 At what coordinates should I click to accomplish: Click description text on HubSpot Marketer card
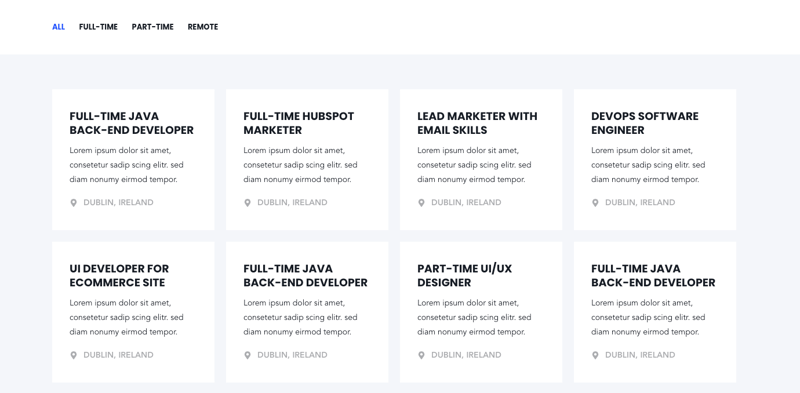click(x=300, y=165)
